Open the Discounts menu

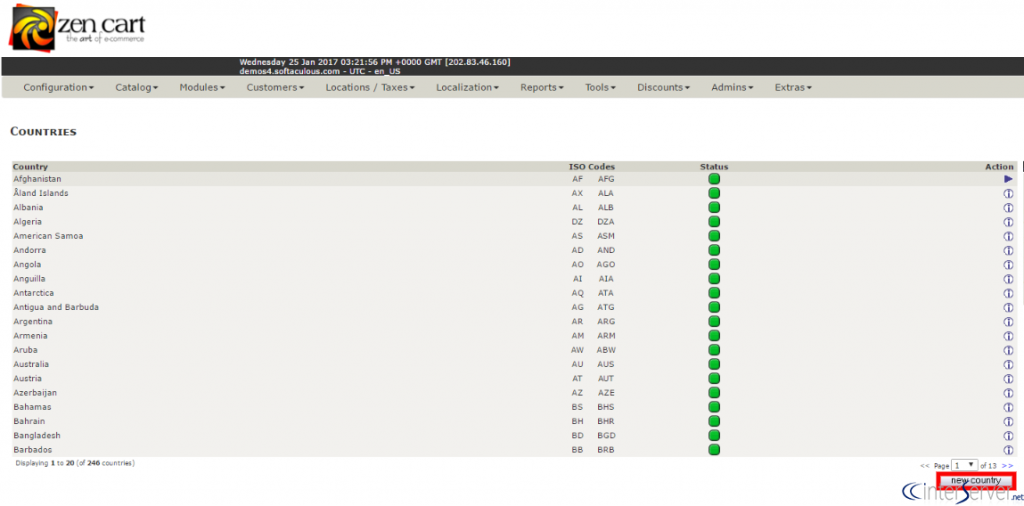(x=664, y=87)
